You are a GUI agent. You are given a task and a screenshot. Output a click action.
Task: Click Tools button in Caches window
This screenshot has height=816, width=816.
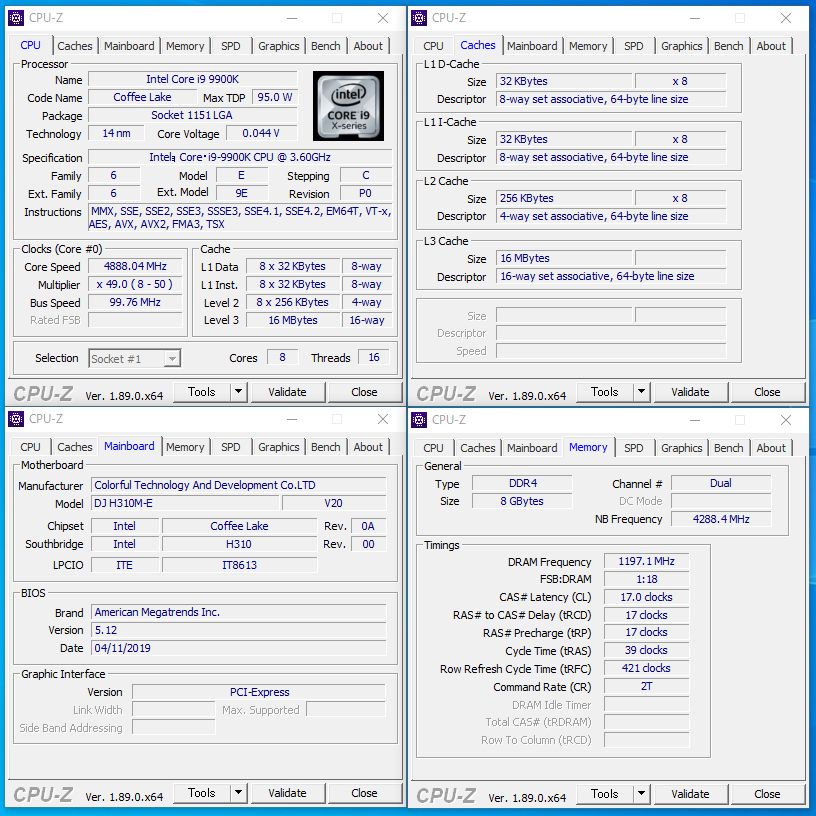click(x=605, y=392)
